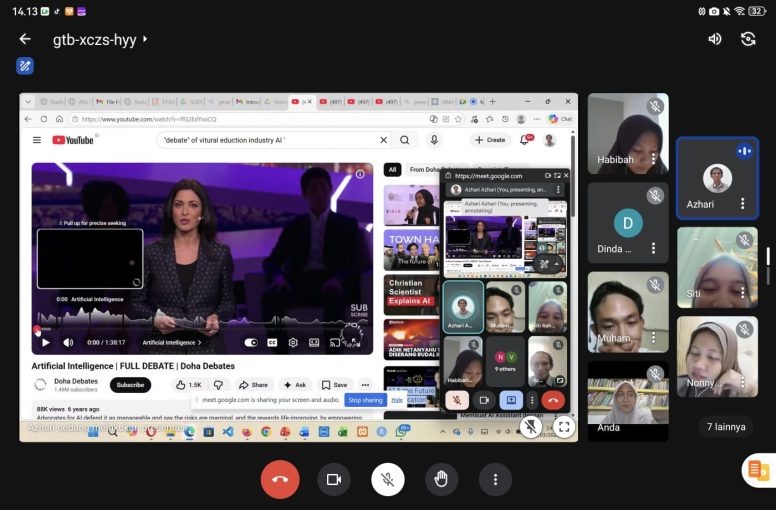Expand the shared screen to fullscreen
Viewport: 776px width, 510px height.
(564, 427)
